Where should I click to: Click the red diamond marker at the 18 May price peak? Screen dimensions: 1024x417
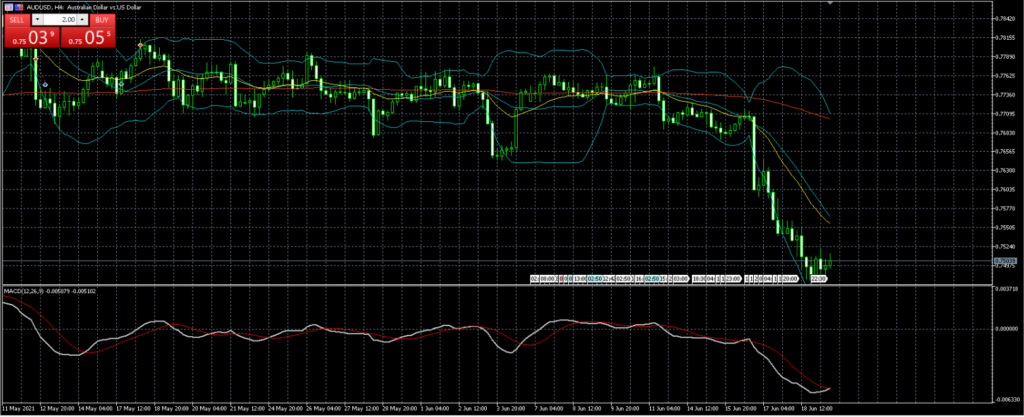(x=140, y=46)
